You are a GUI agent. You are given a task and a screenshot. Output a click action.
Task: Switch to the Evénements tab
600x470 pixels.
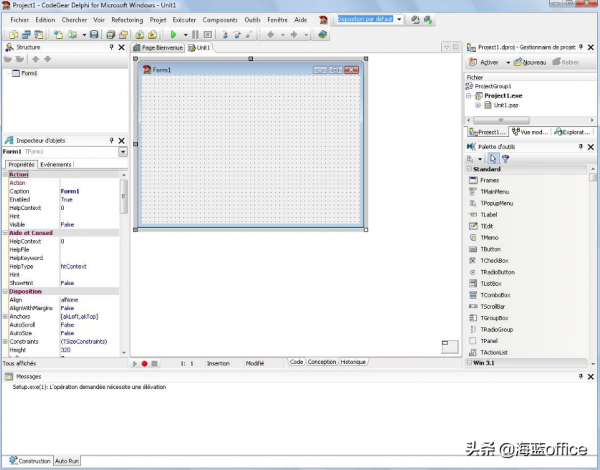click(x=56, y=164)
